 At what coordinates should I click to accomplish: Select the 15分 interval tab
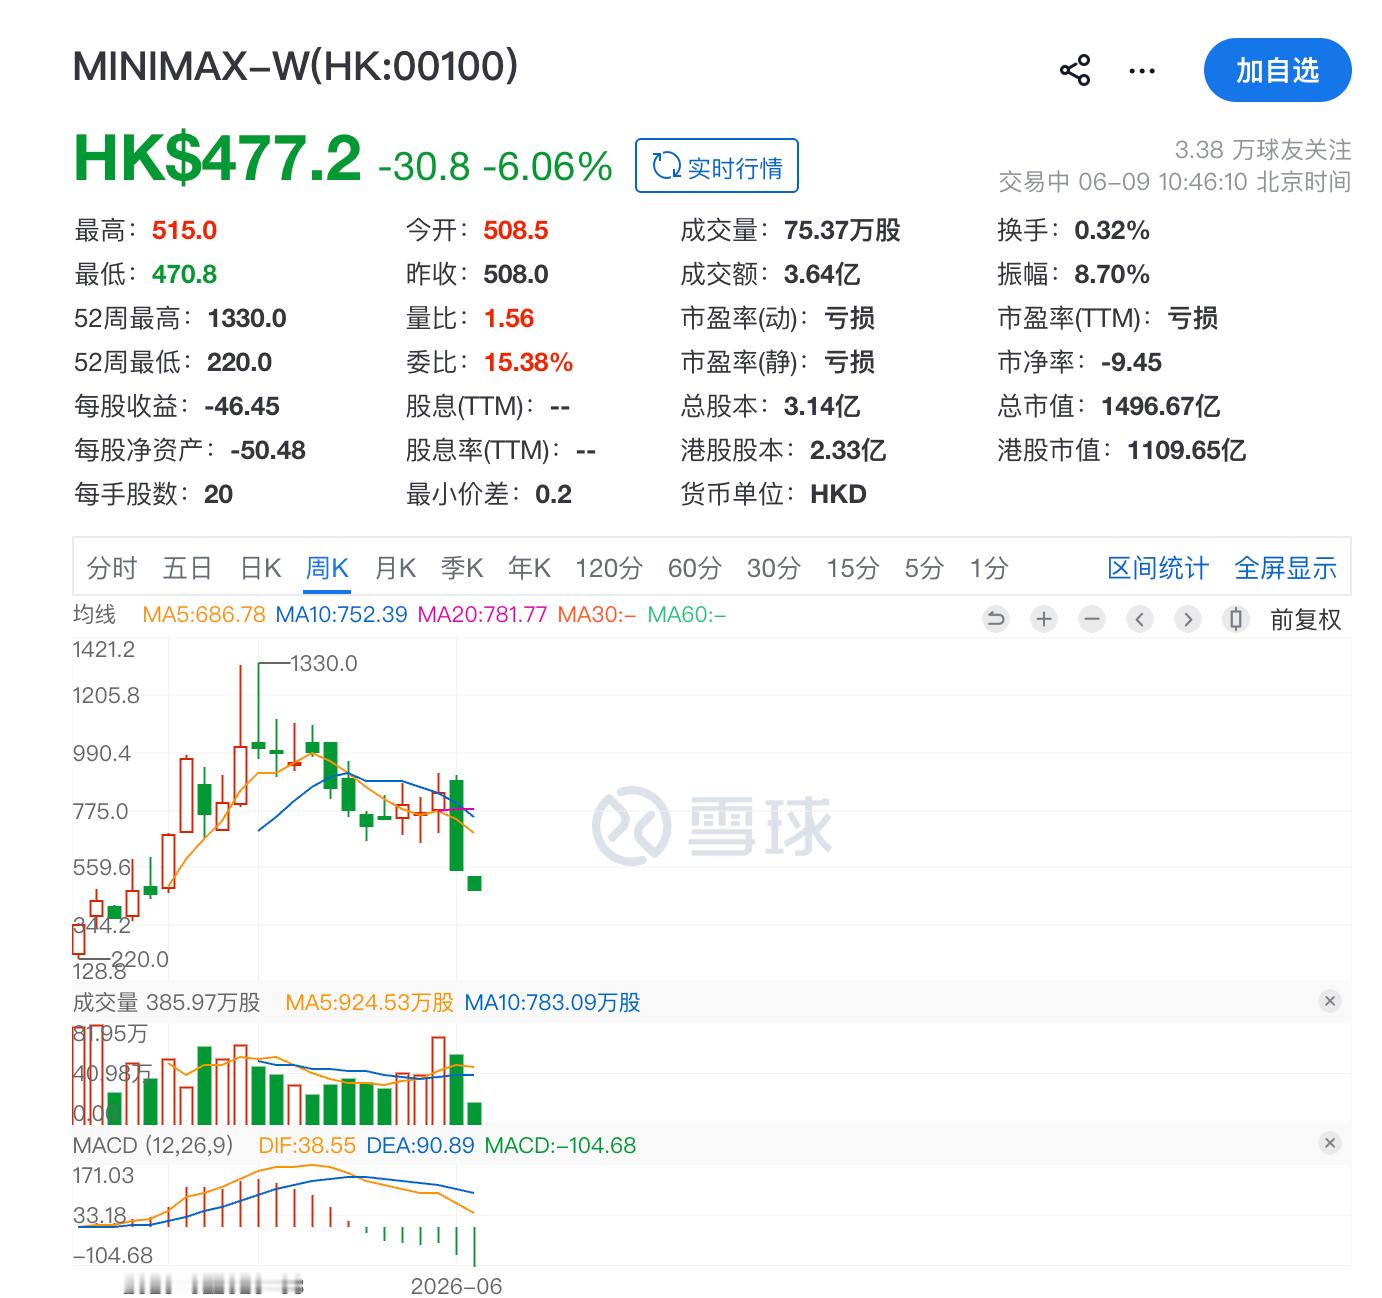[x=852, y=568]
